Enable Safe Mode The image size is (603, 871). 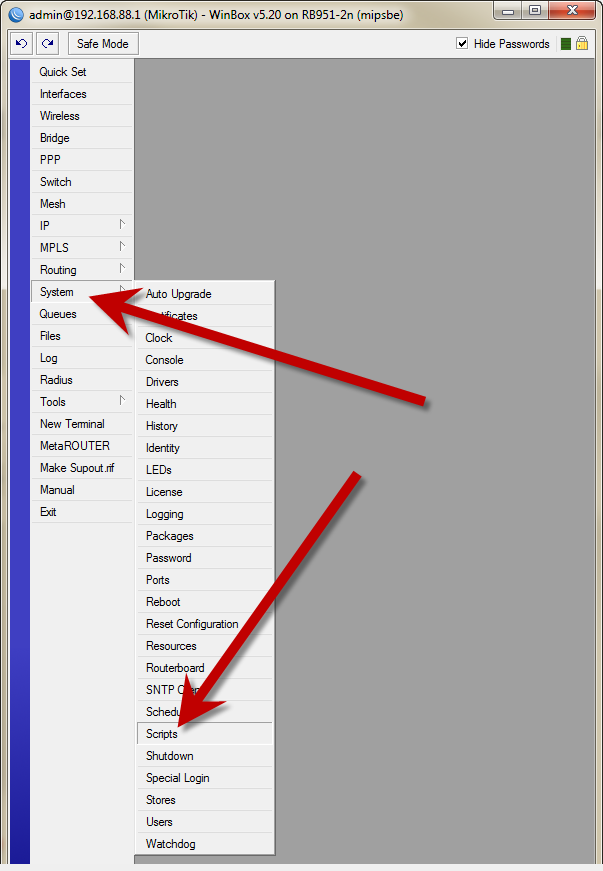102,44
